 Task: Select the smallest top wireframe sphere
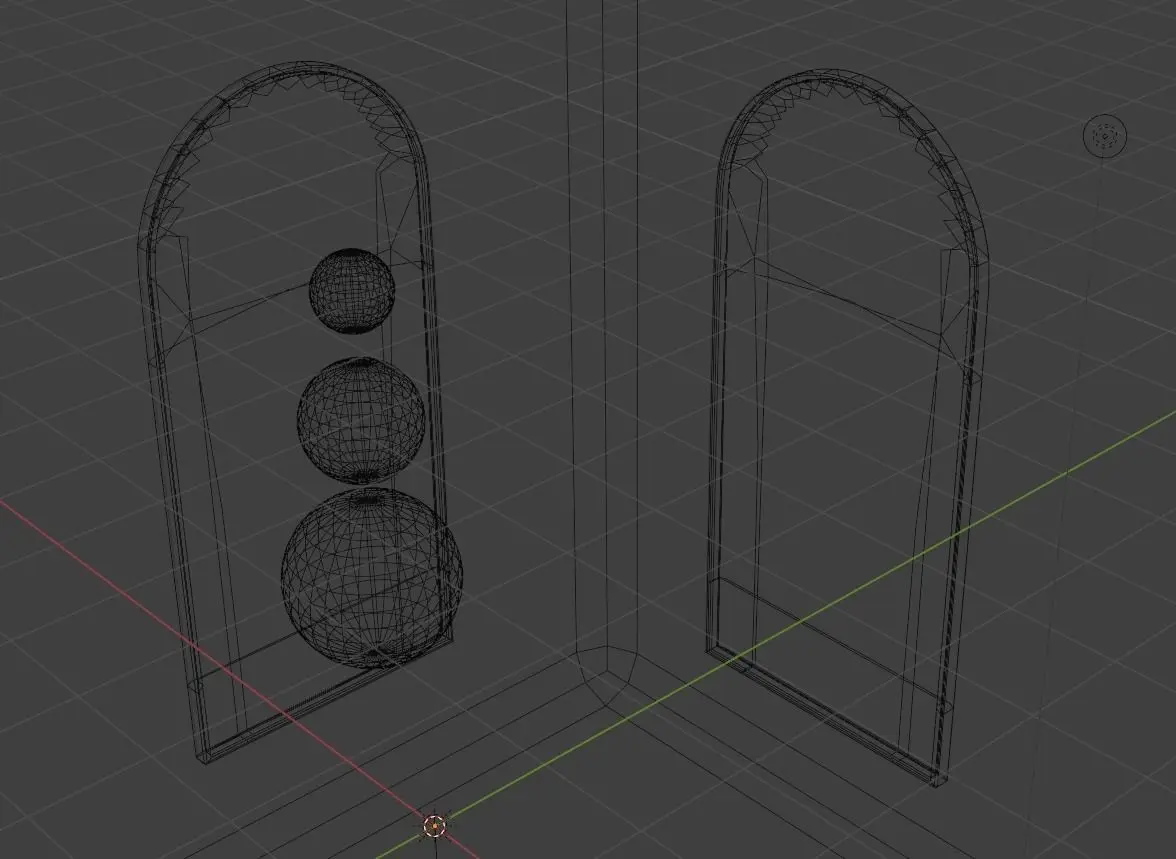pos(352,291)
